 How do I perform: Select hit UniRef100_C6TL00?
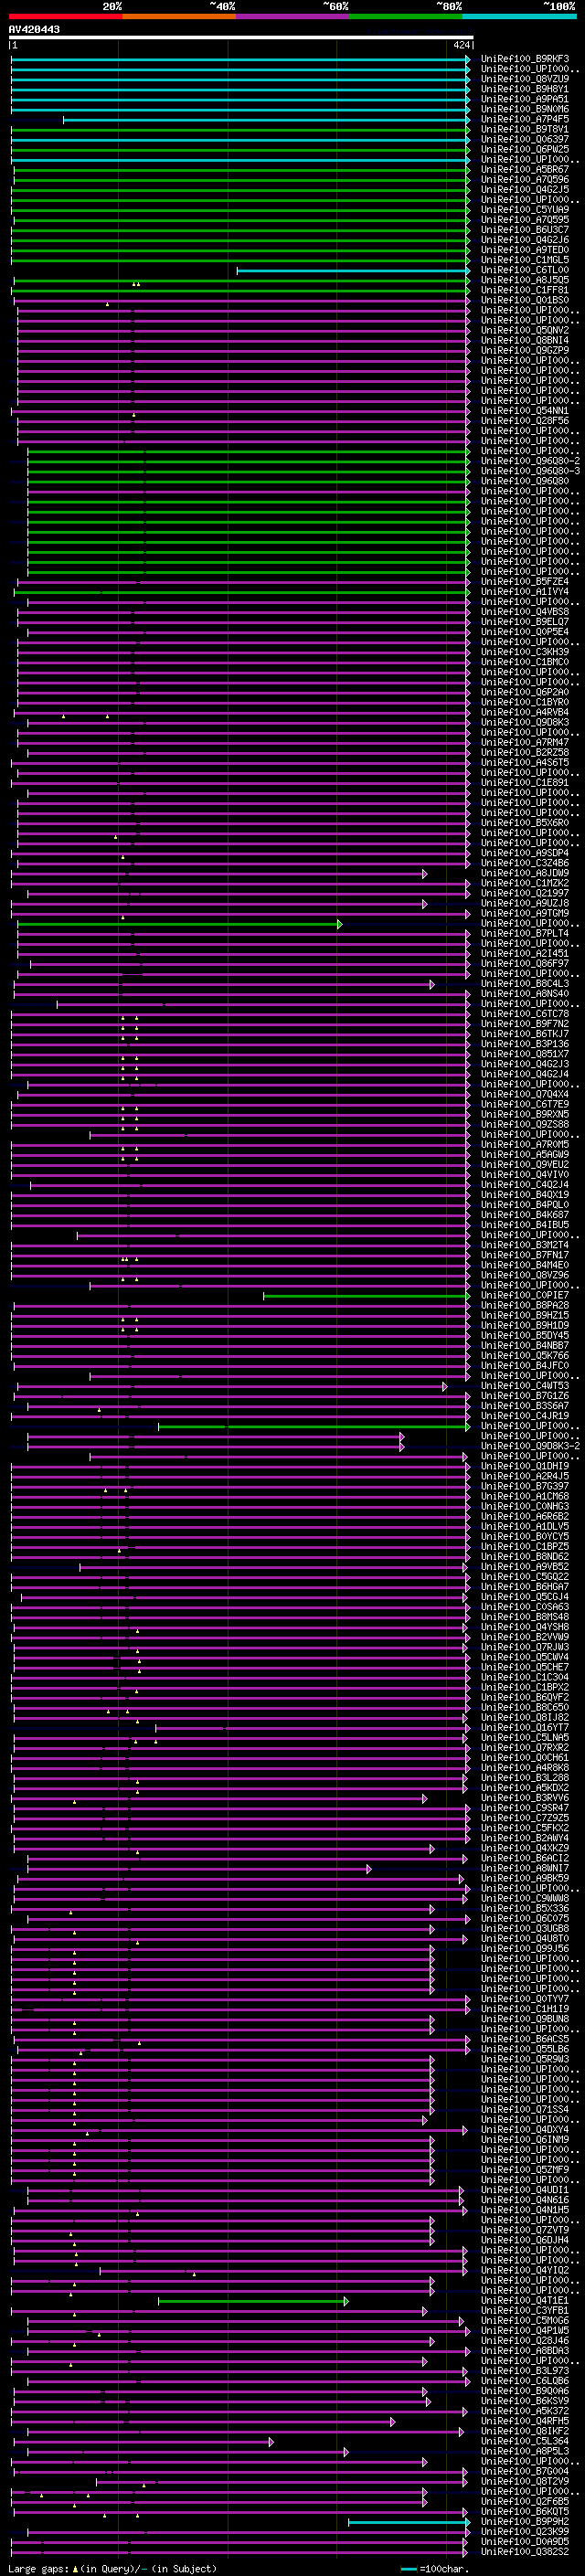(x=524, y=270)
